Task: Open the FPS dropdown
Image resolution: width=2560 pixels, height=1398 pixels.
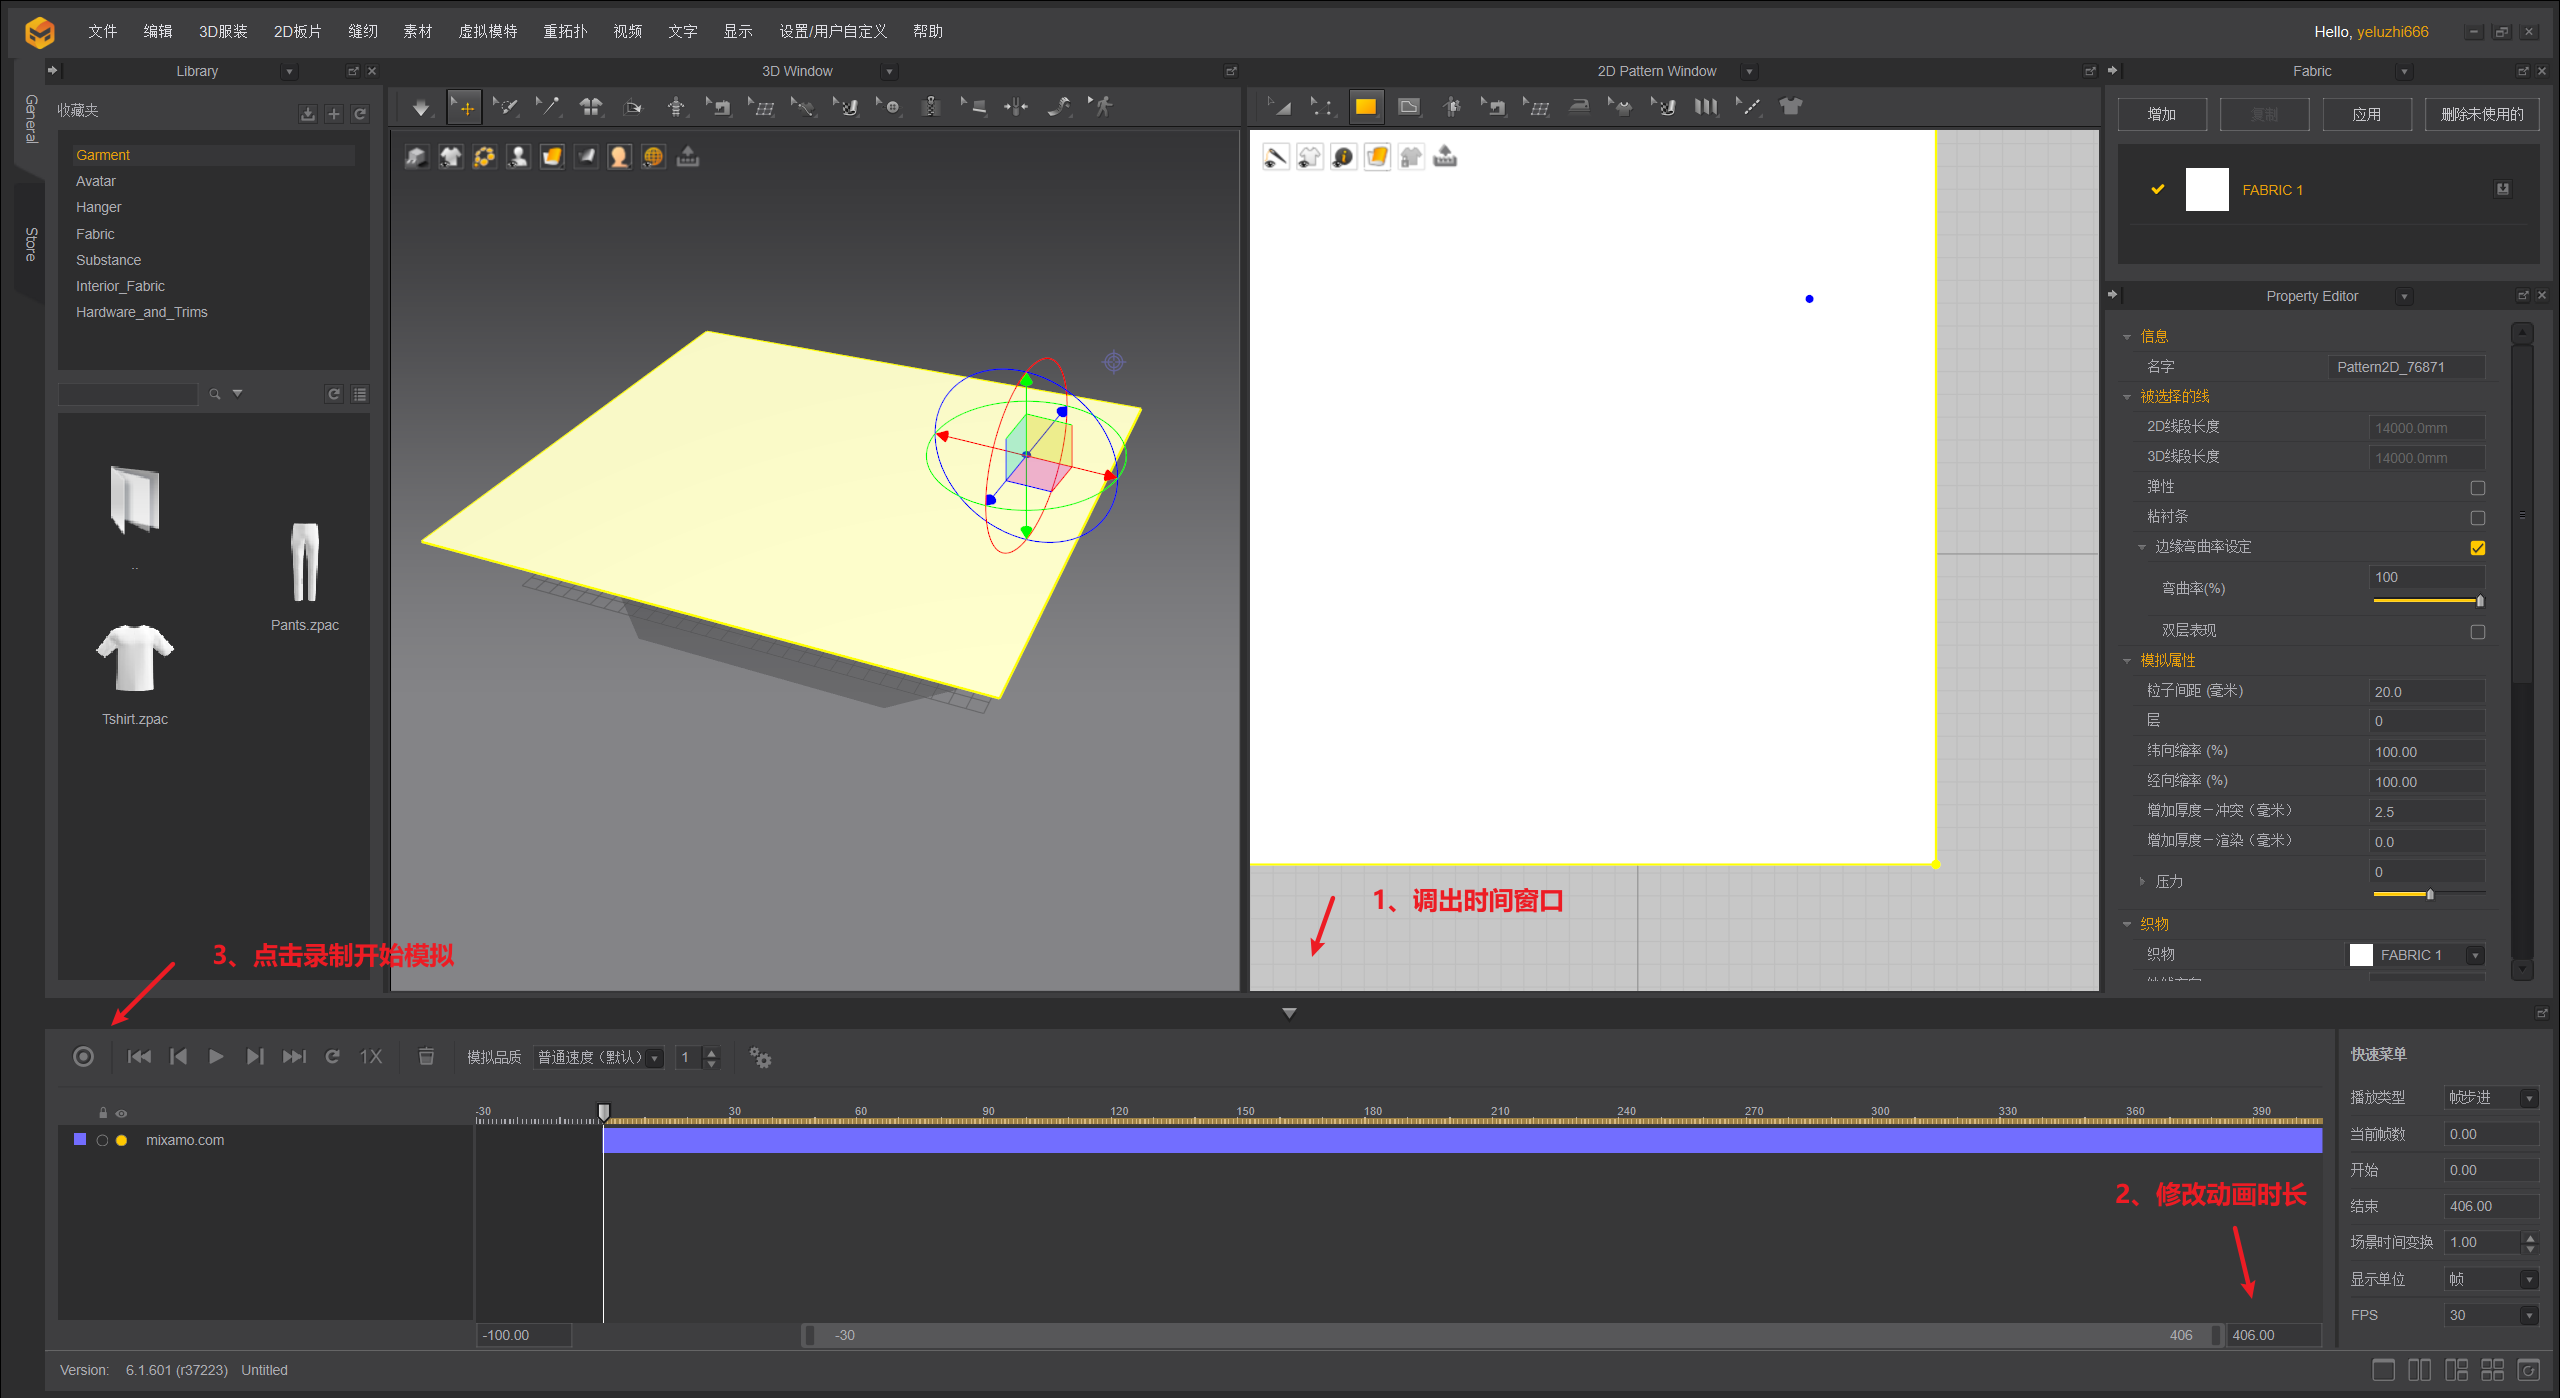Action: (x=2528, y=1316)
